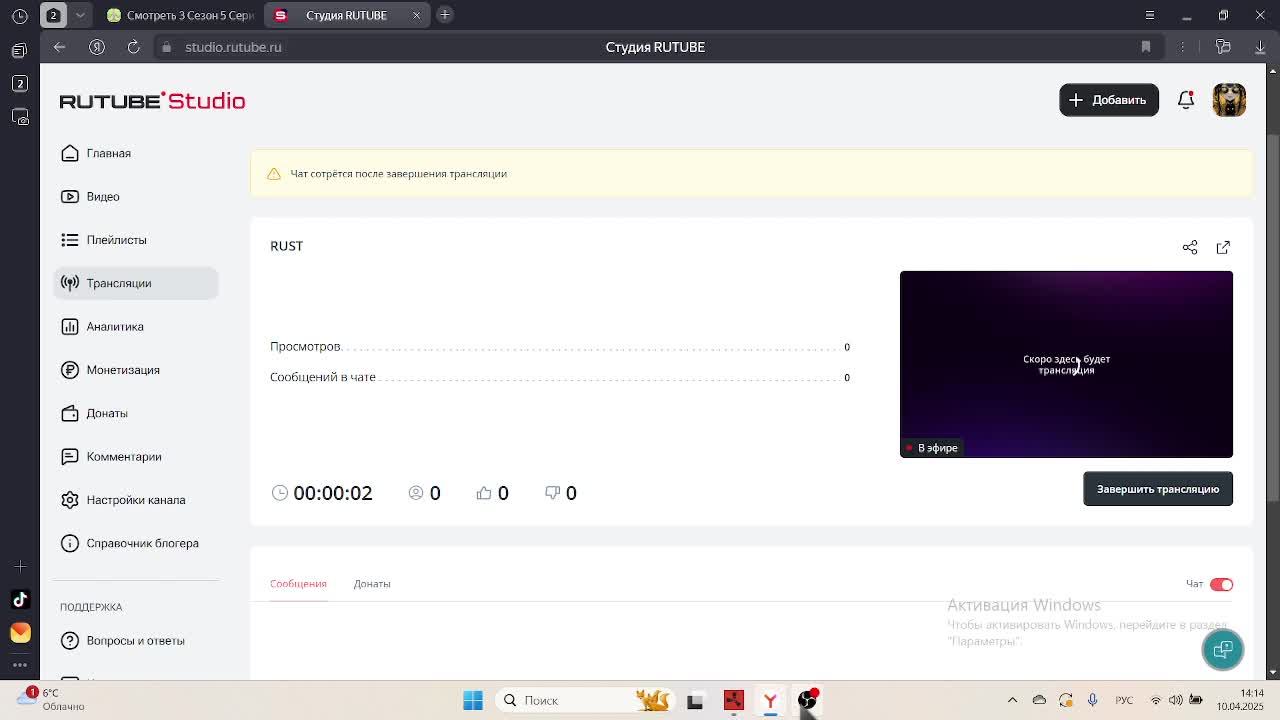The image size is (1280, 720).
Task: Switch to the Донаты chat tab
Action: 372,584
